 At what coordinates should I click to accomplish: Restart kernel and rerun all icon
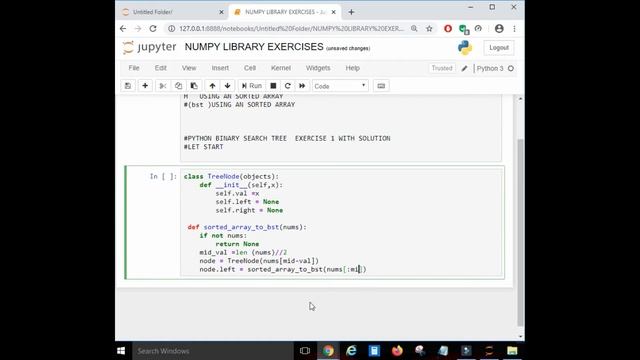(x=302, y=86)
